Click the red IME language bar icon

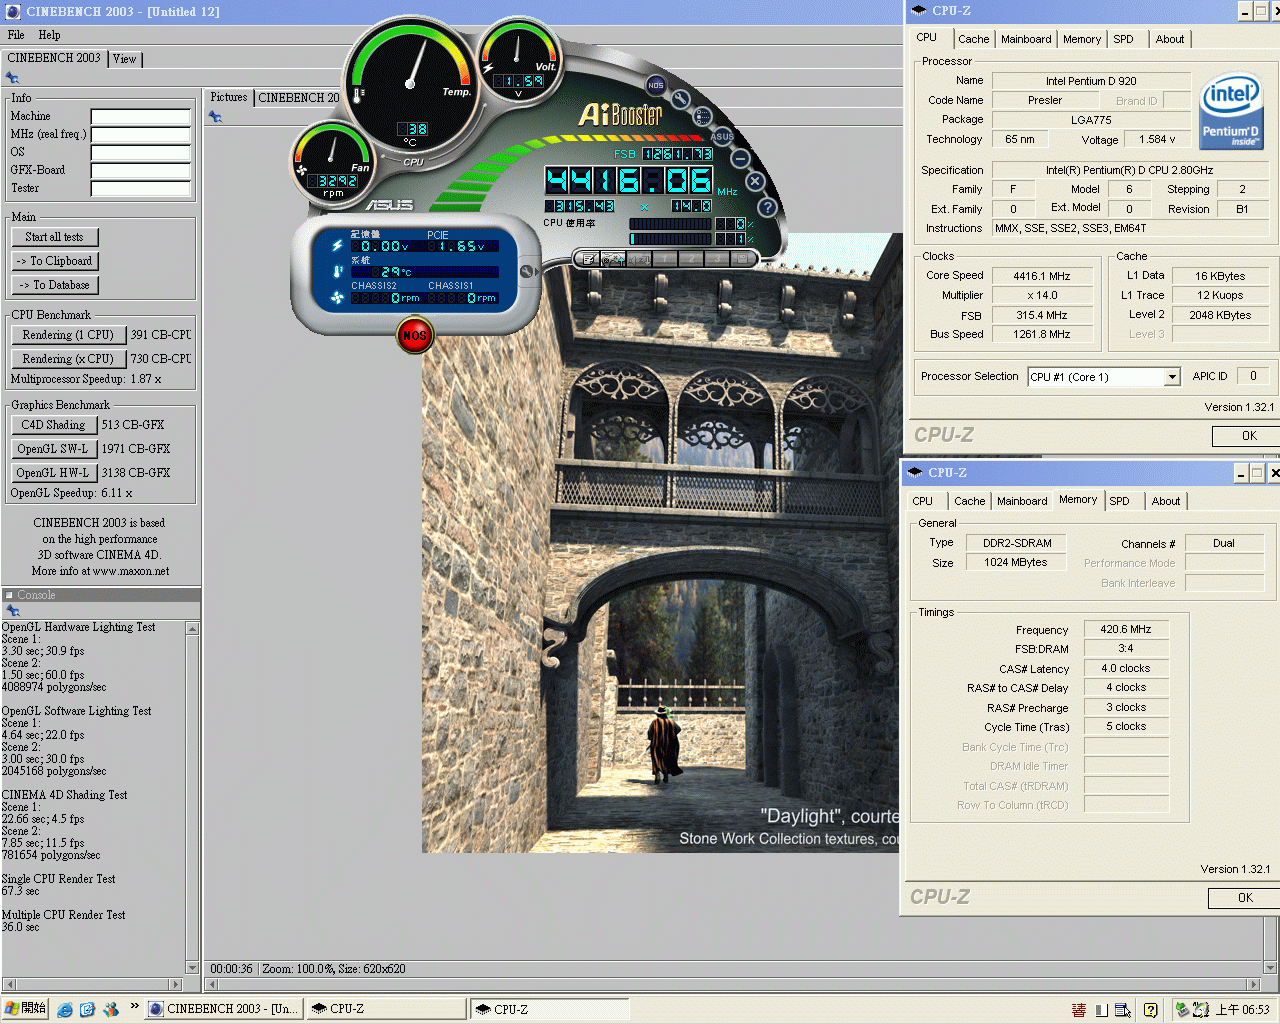click(1079, 1010)
